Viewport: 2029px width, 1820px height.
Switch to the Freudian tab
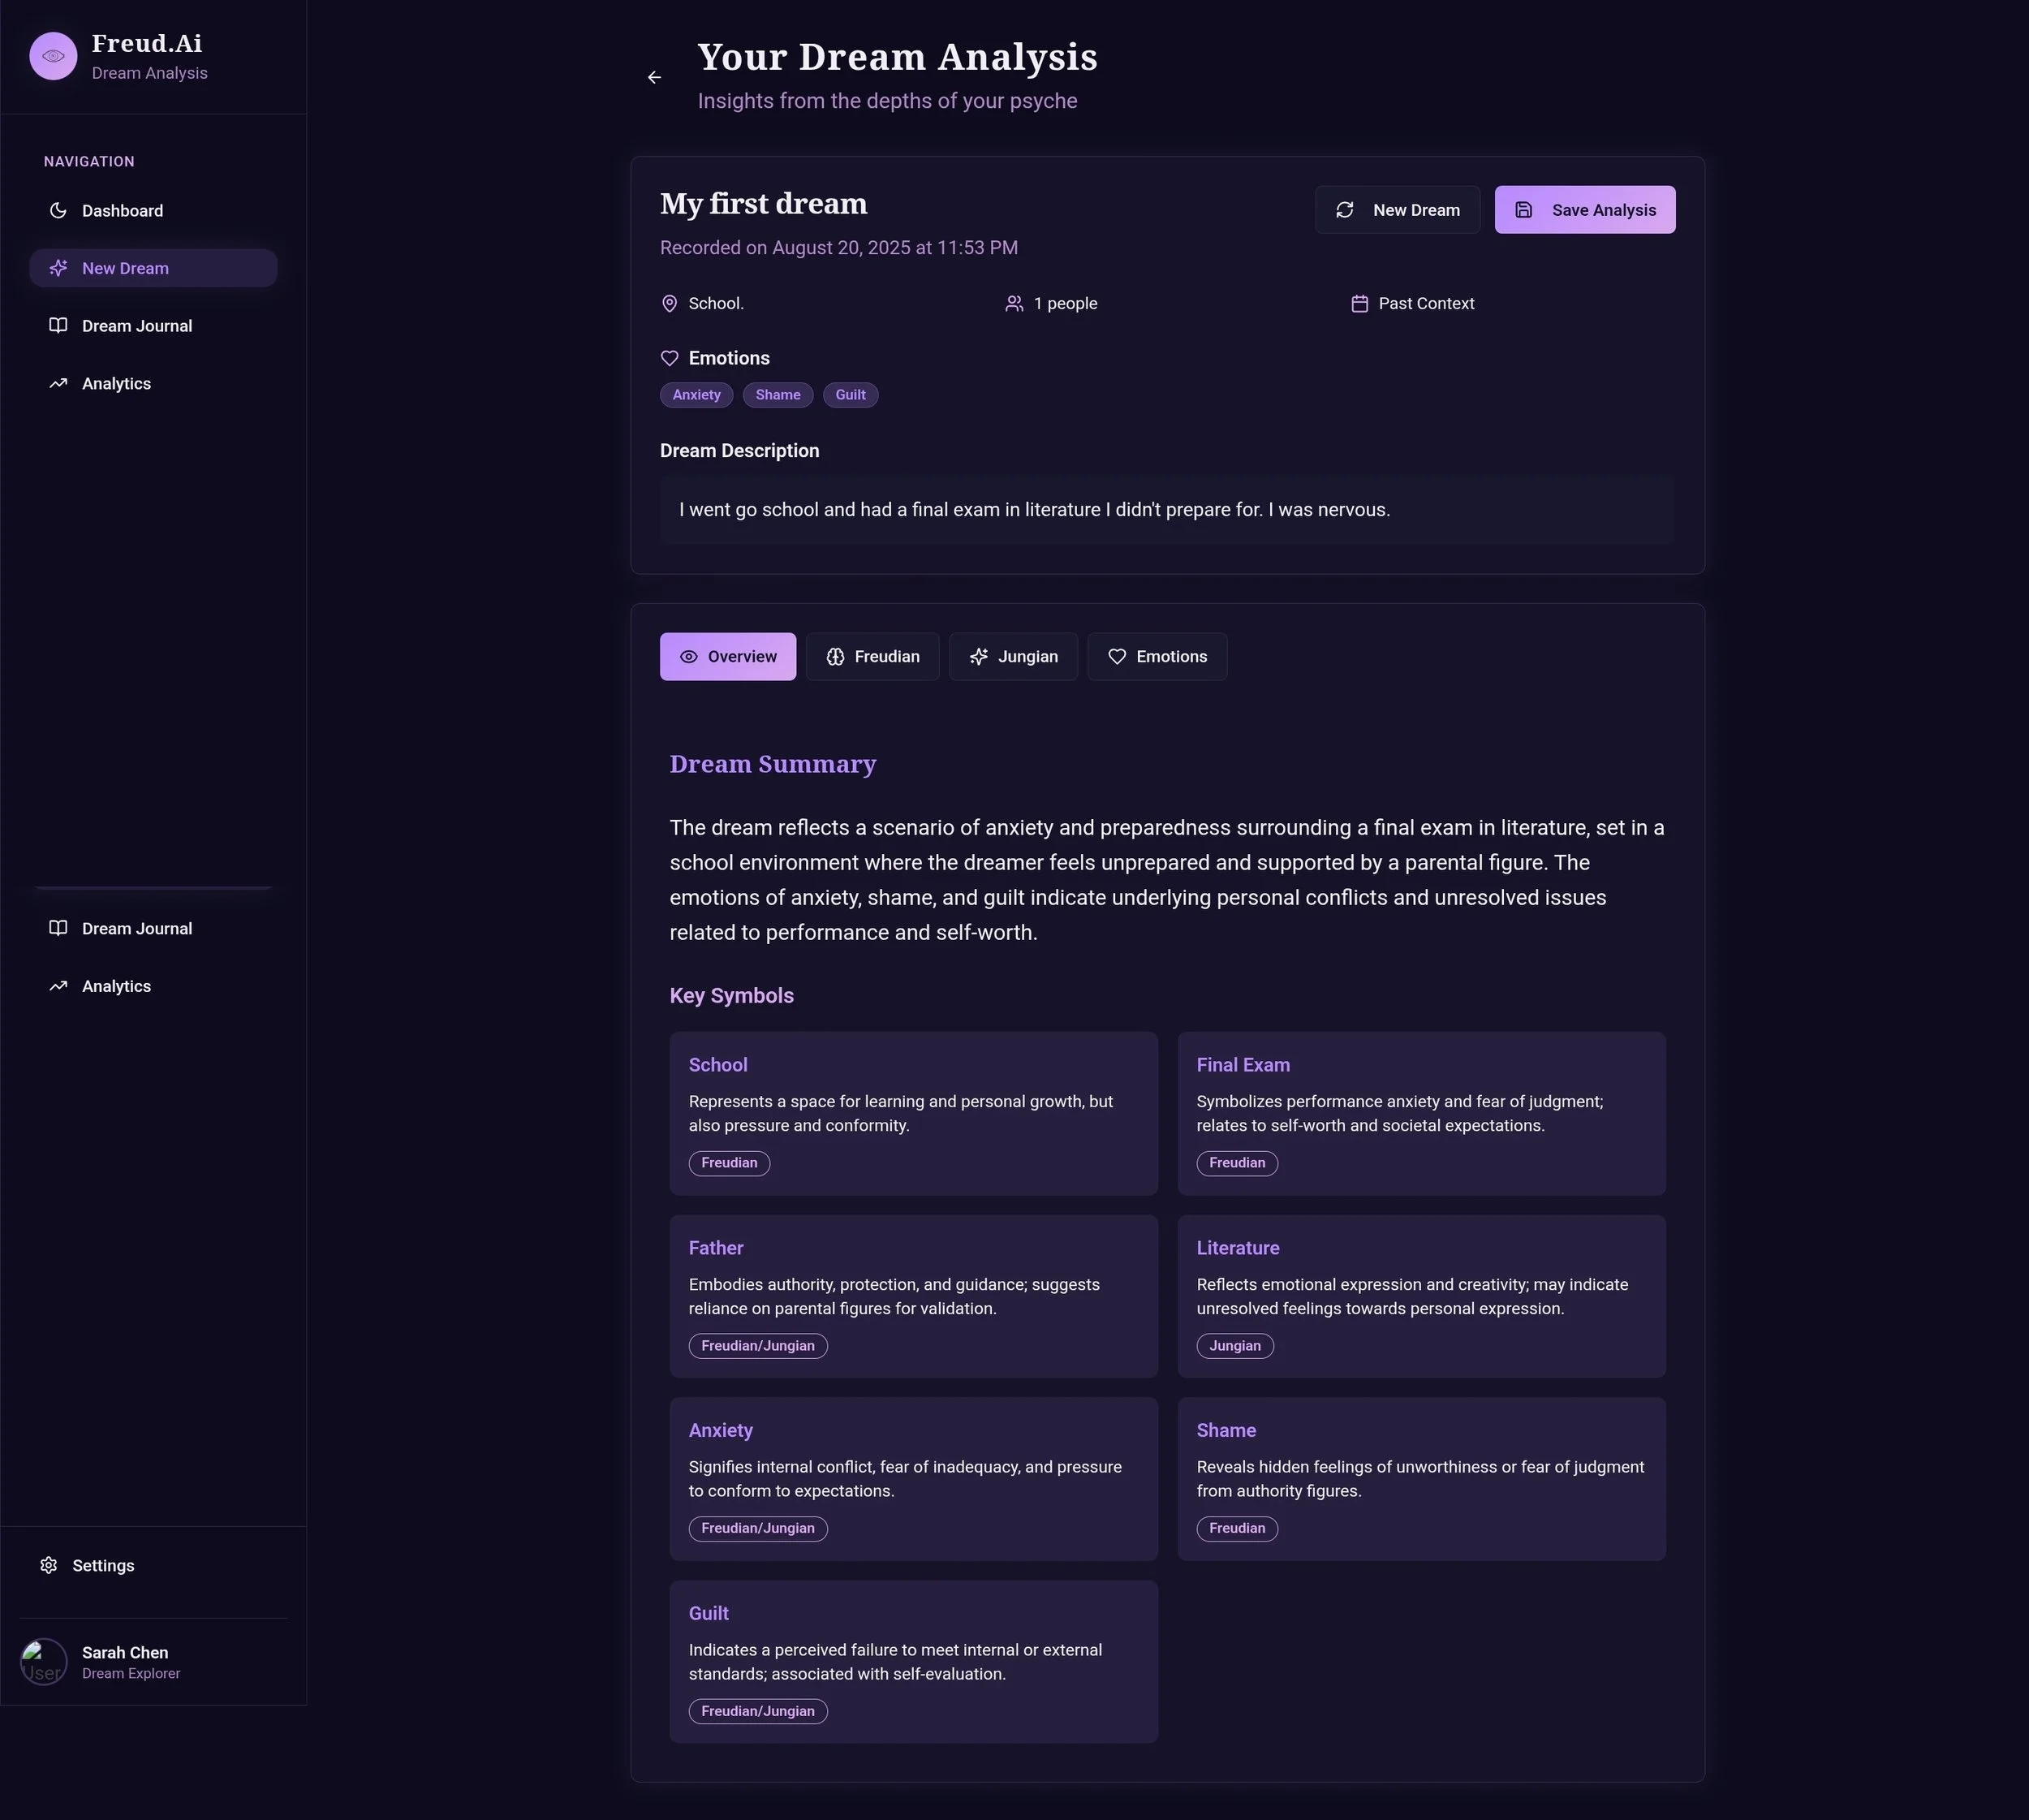(872, 656)
